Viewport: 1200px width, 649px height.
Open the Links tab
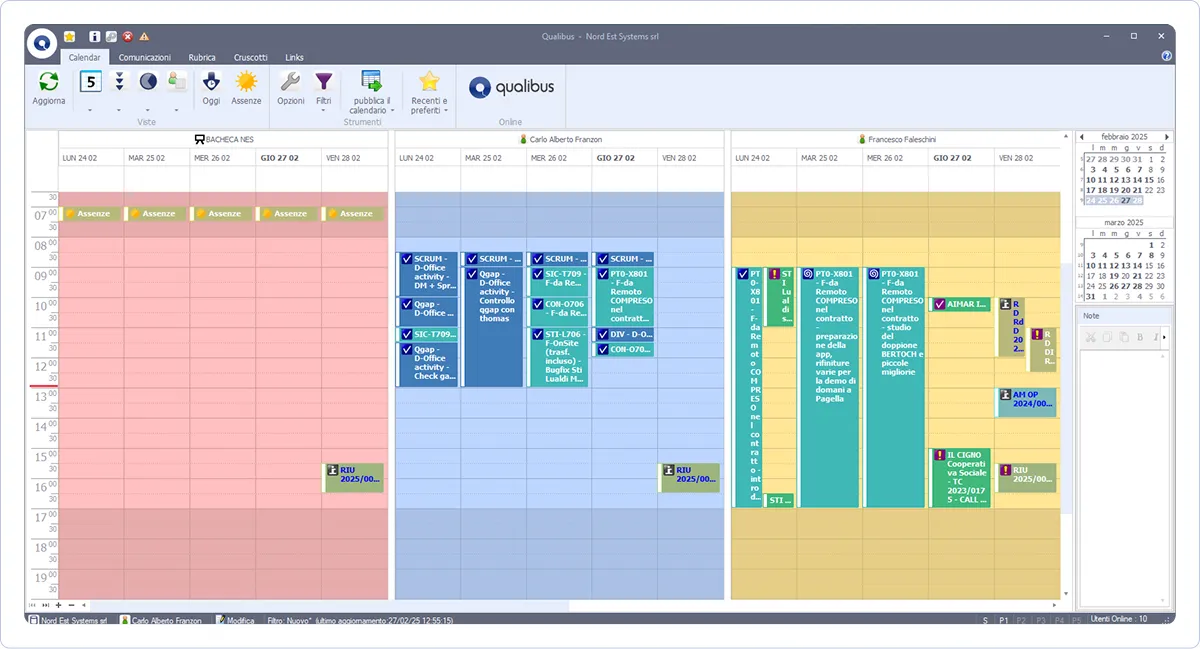click(x=294, y=57)
